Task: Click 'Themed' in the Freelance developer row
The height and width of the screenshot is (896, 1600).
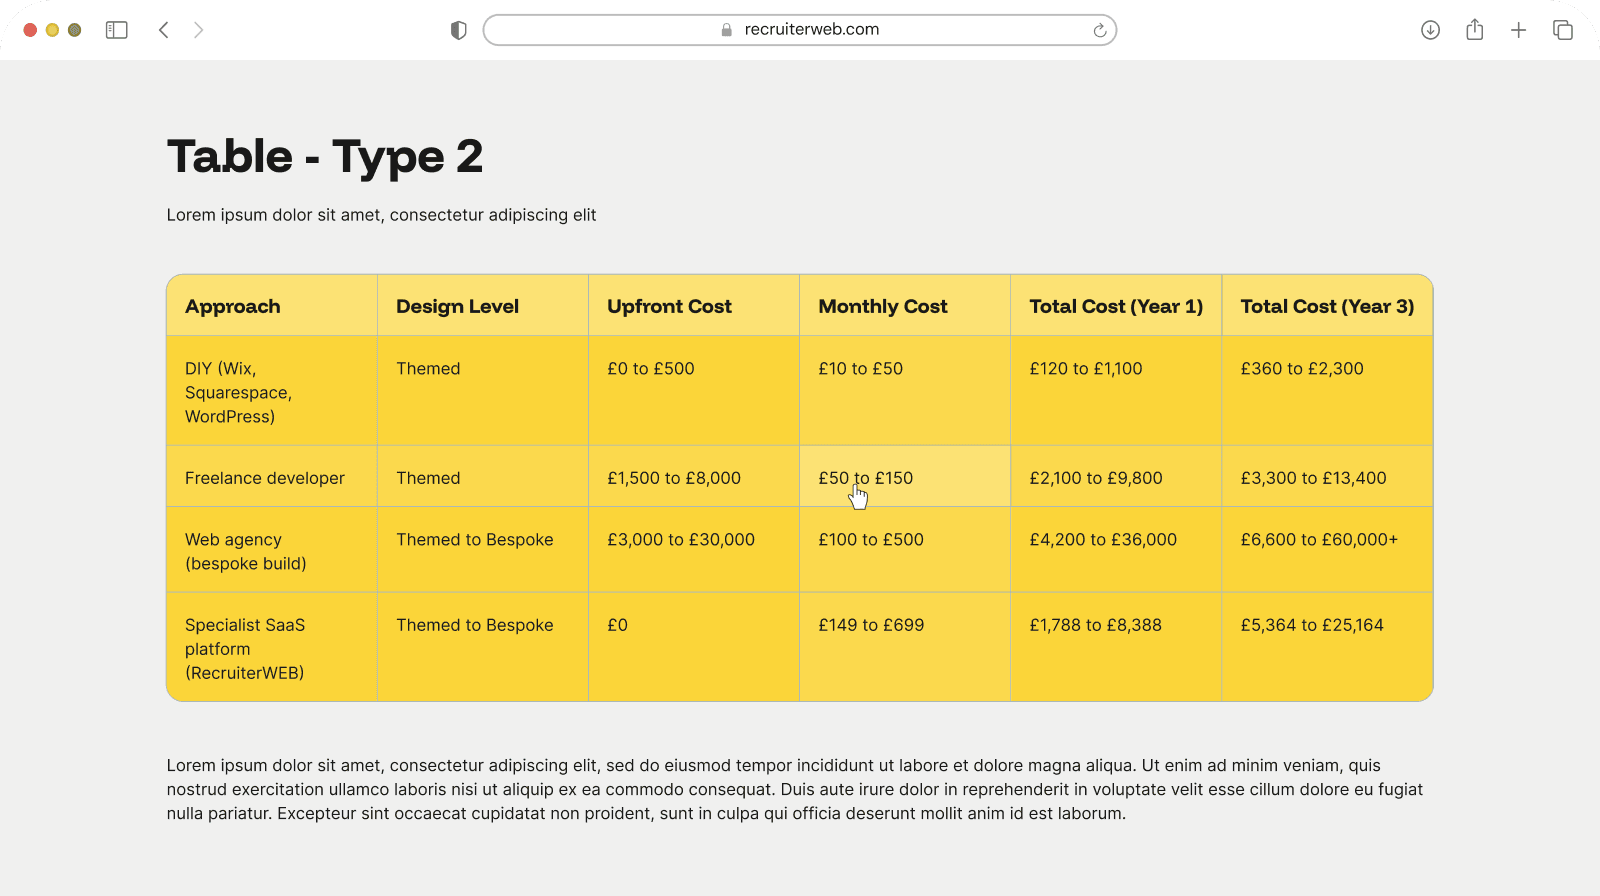Action: [483, 477]
